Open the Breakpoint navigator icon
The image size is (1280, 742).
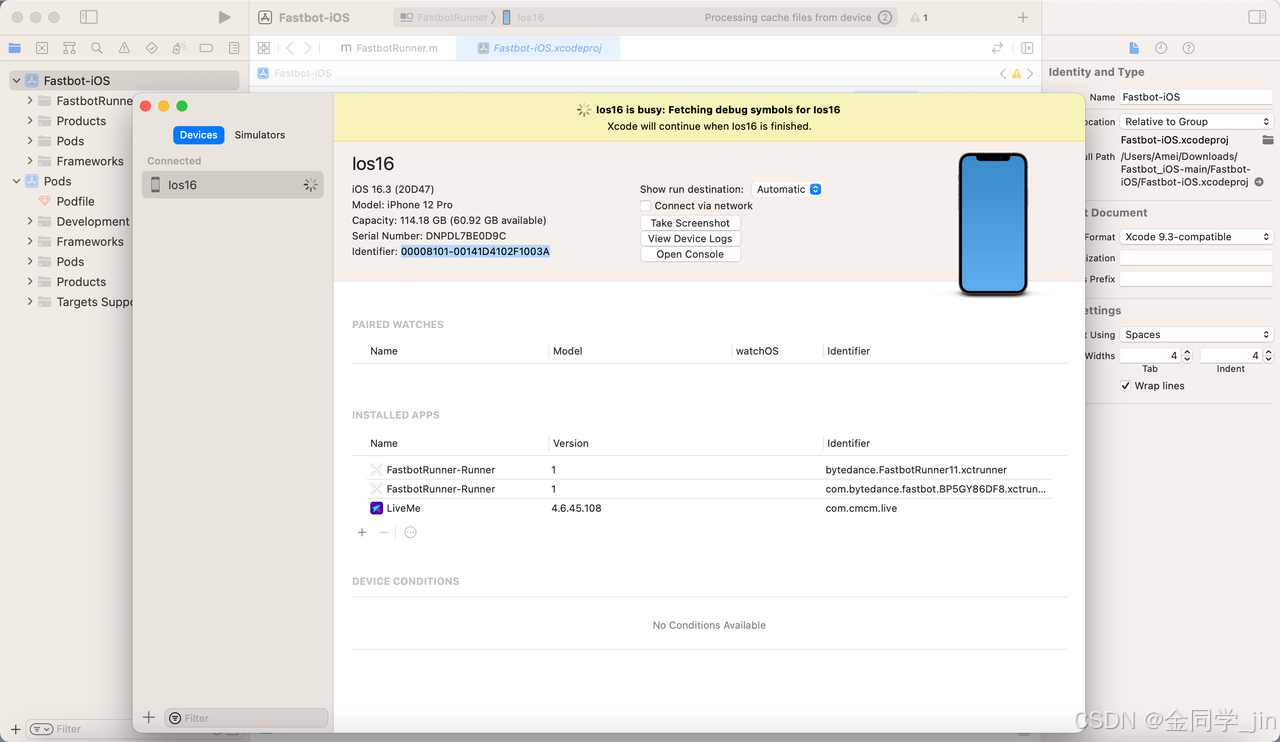pyautogui.click(x=206, y=48)
